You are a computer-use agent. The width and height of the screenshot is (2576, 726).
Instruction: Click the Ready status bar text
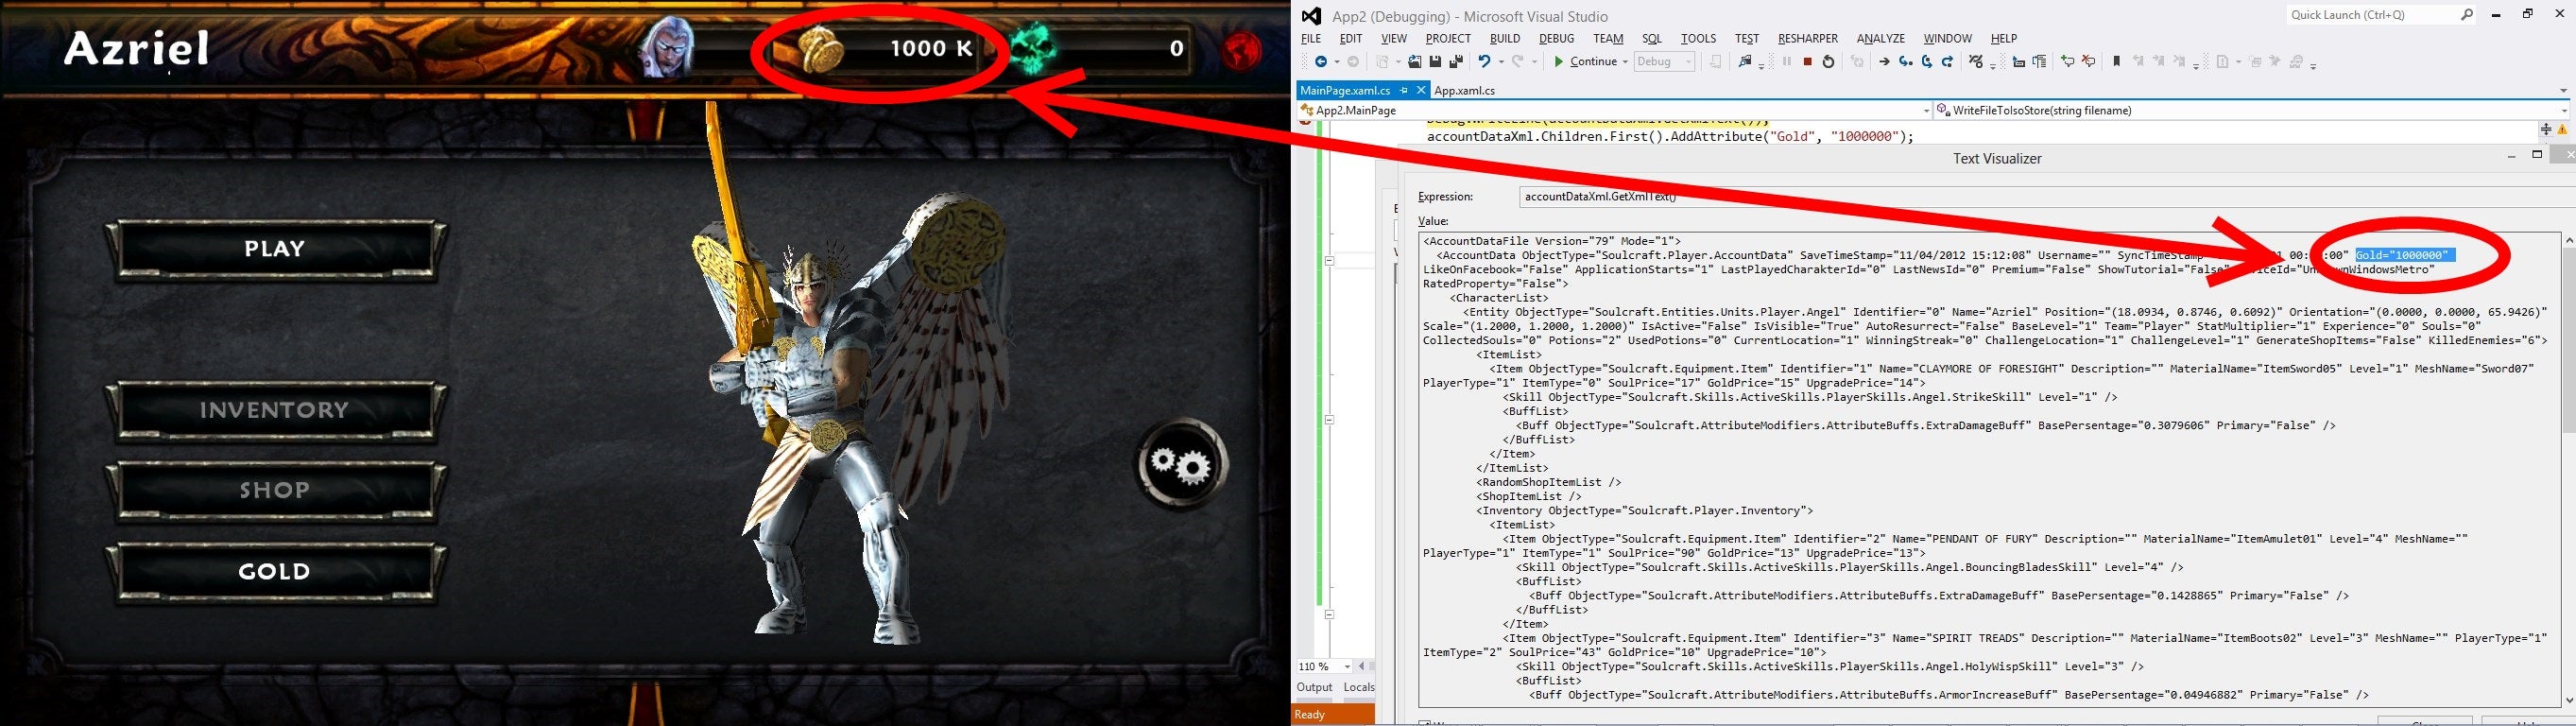[1309, 715]
